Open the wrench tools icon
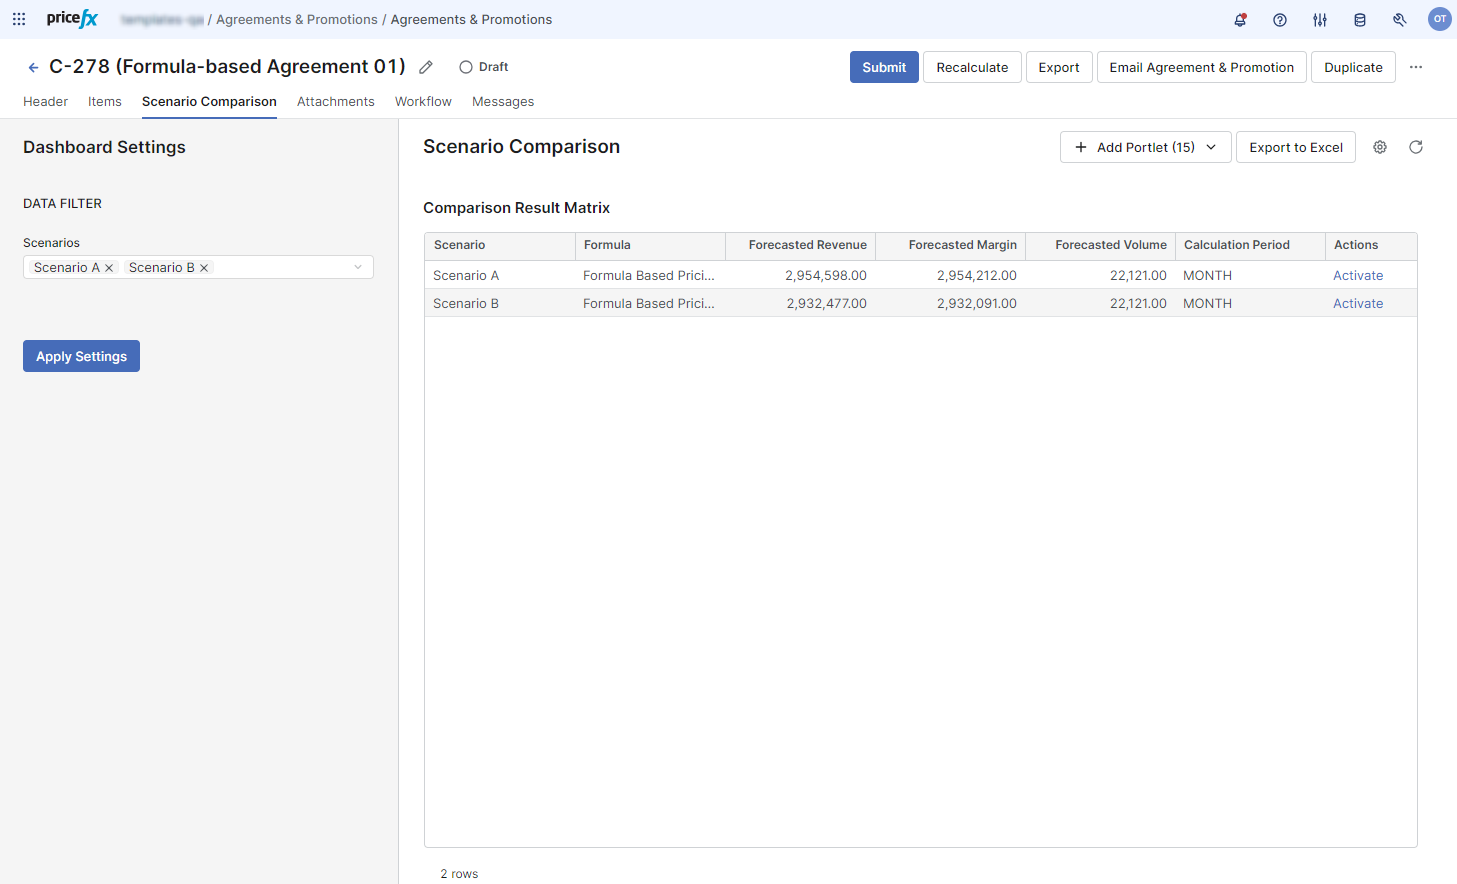 pos(1400,20)
